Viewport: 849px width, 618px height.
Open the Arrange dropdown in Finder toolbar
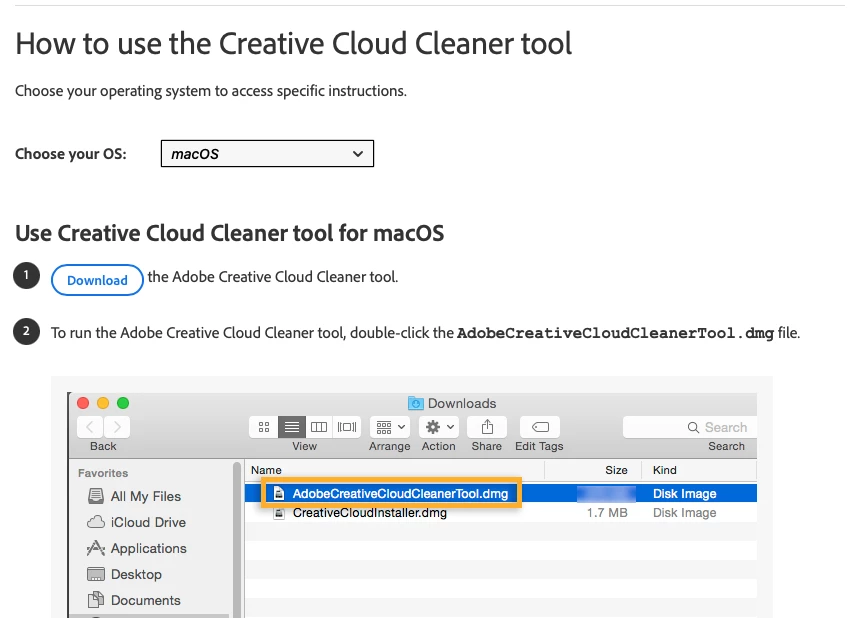click(x=390, y=427)
